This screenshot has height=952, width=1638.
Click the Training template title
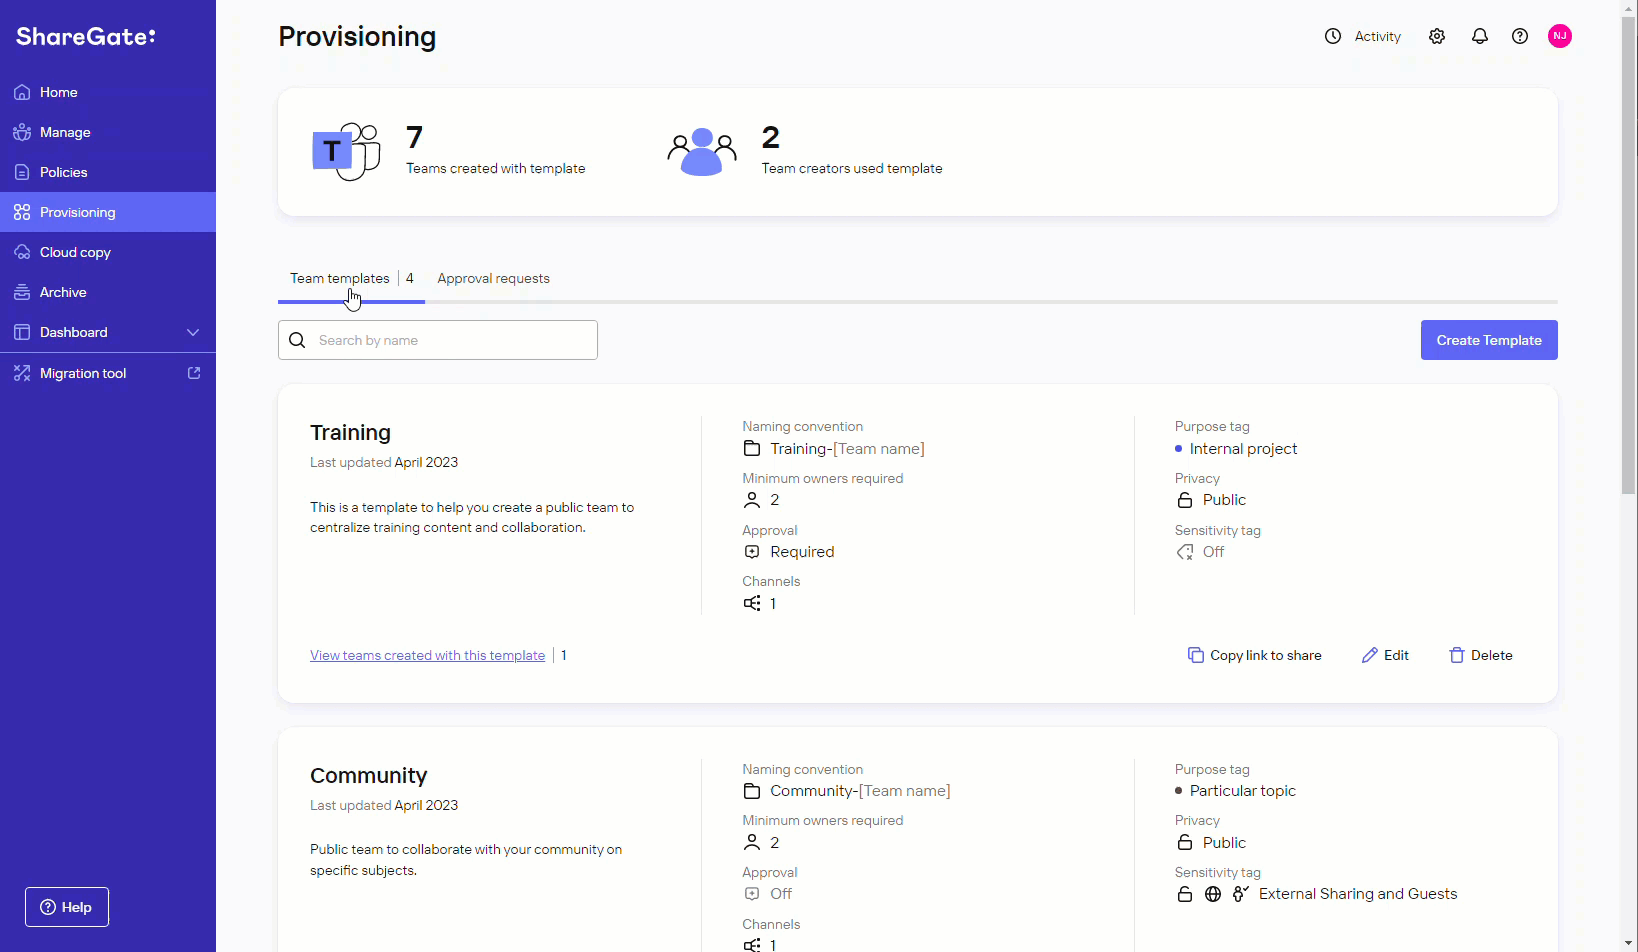point(350,432)
